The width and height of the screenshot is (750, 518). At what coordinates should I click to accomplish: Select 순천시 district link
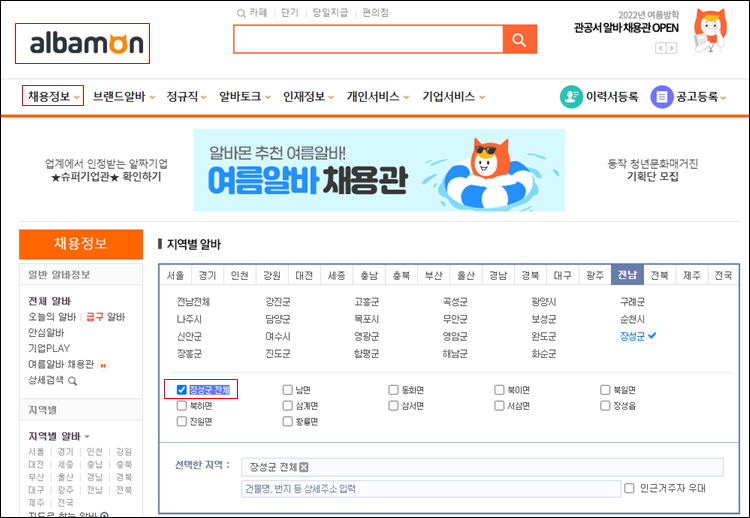click(632, 319)
